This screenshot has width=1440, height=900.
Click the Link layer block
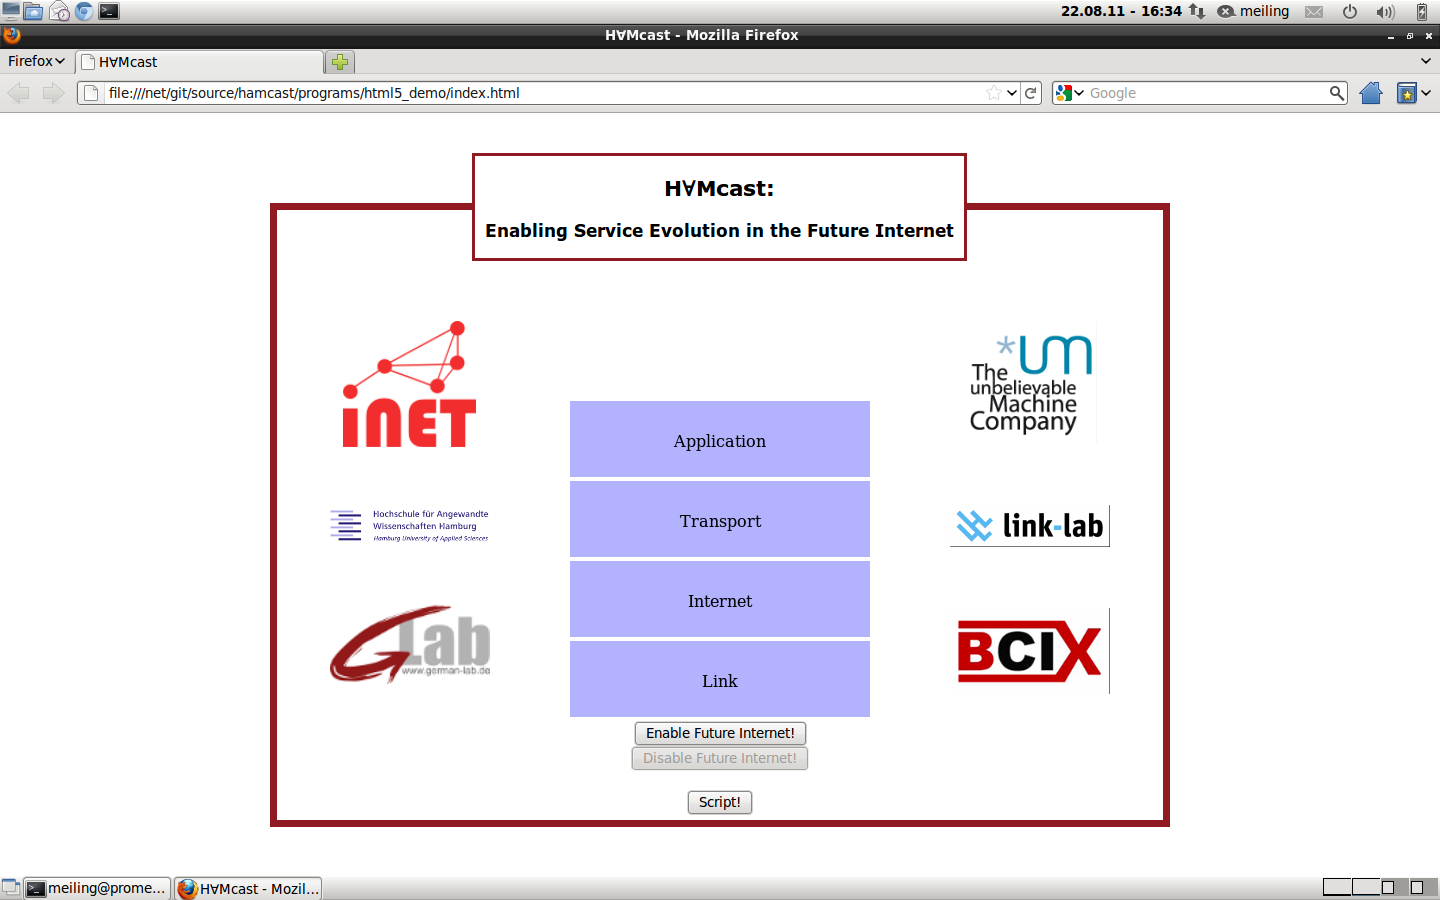[720, 679]
